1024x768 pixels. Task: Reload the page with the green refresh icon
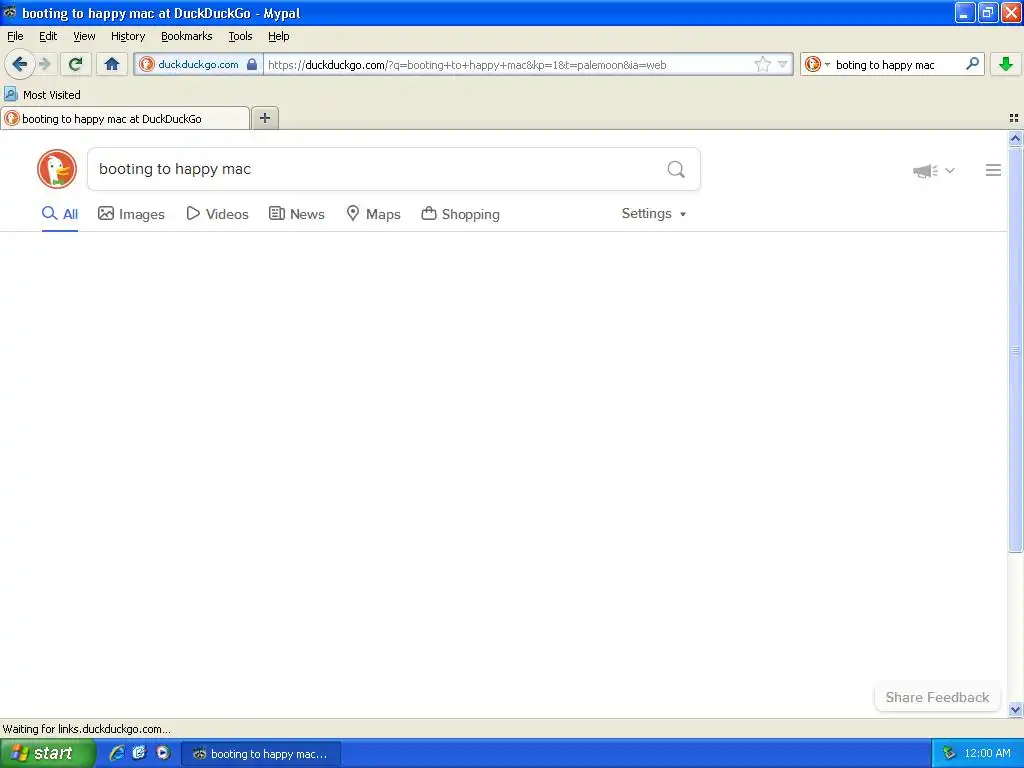point(75,64)
